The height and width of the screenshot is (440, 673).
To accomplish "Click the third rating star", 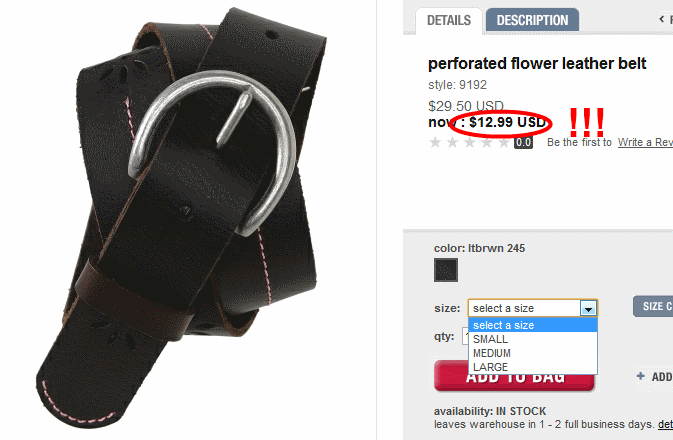I will coord(470,142).
